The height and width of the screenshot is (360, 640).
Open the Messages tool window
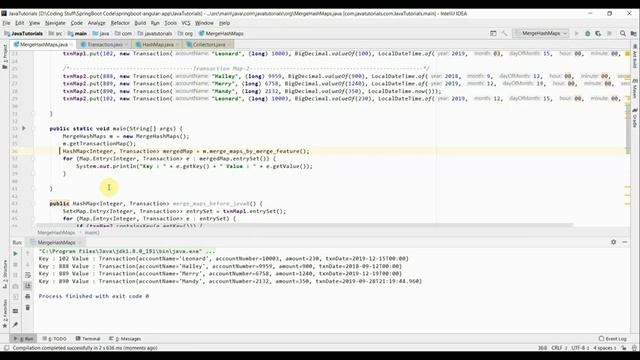click(125, 339)
